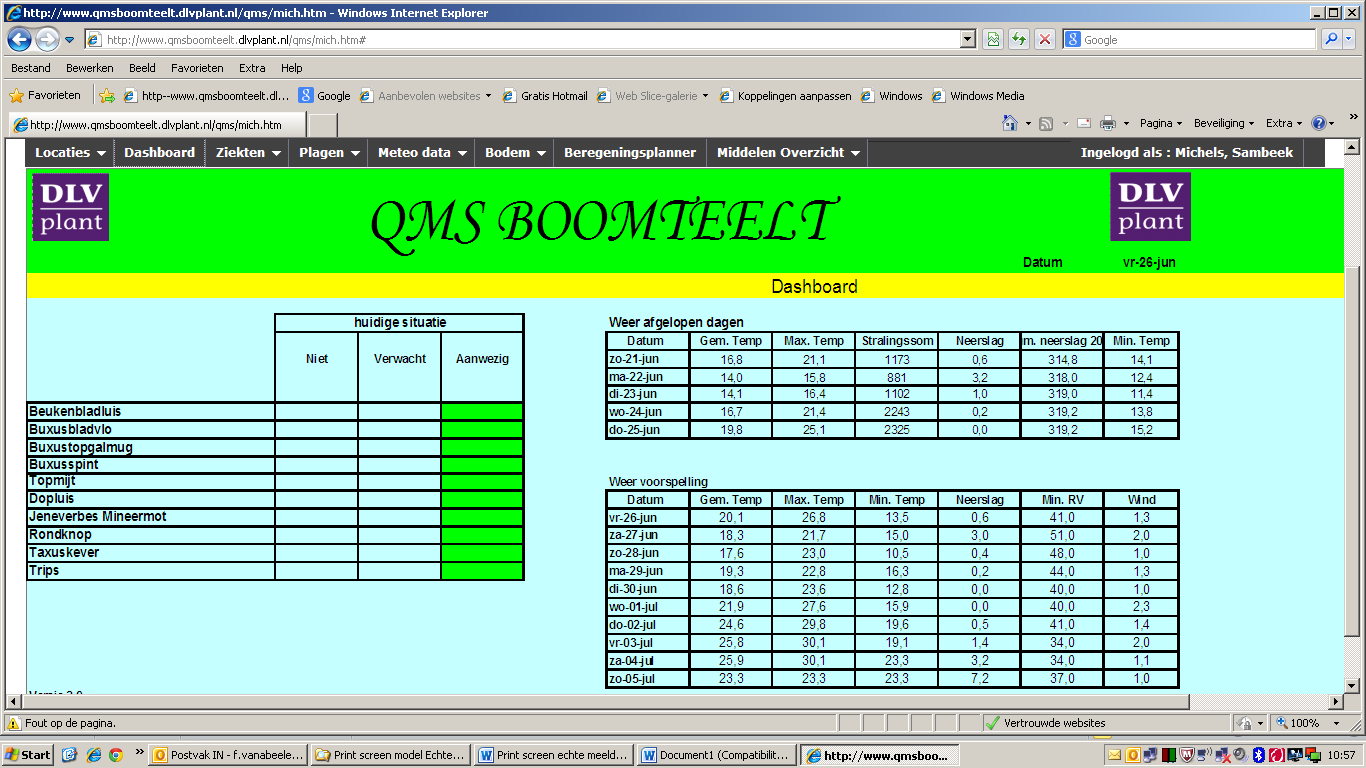Open the Gratis Hotmail favorites link
This screenshot has height=768, width=1366.
(545, 96)
